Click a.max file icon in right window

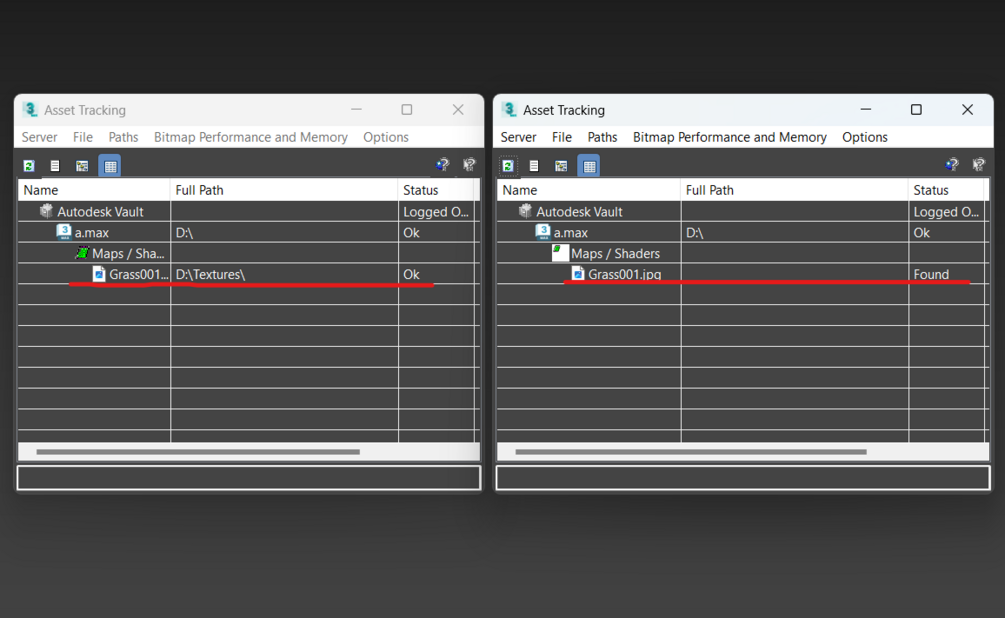pos(542,232)
